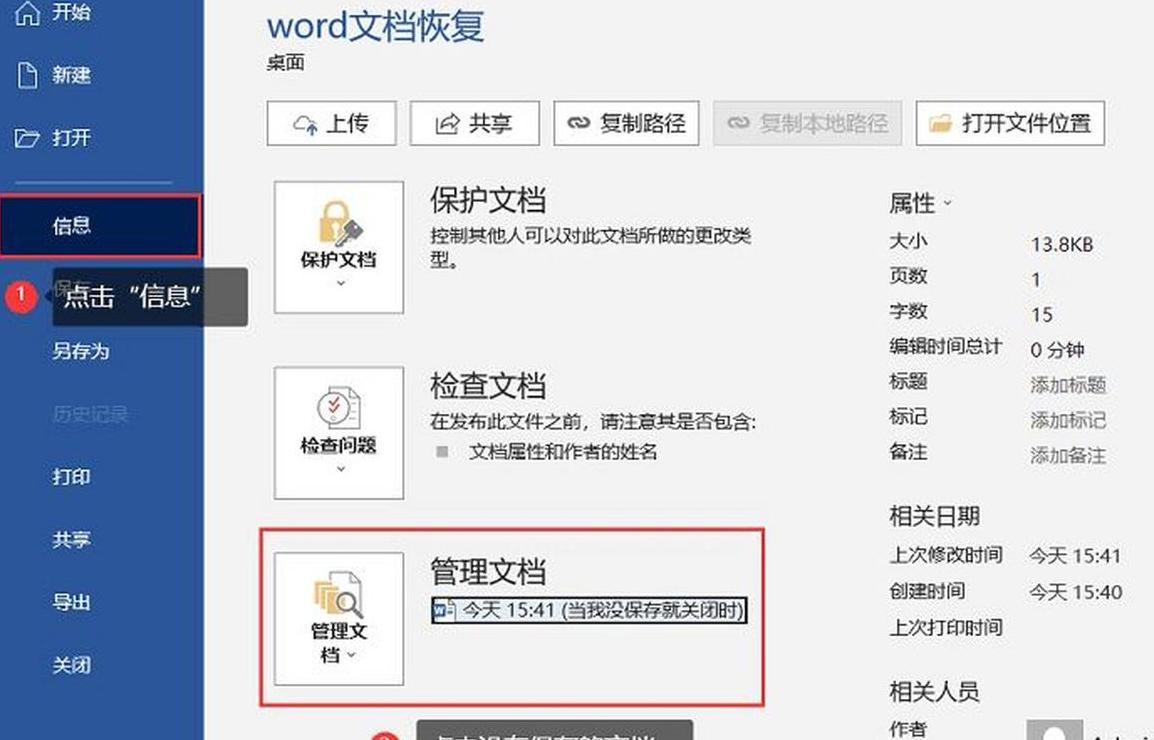The width and height of the screenshot is (1154, 740).
Task: Choose 另存为 from the sidebar
Action: point(80,351)
